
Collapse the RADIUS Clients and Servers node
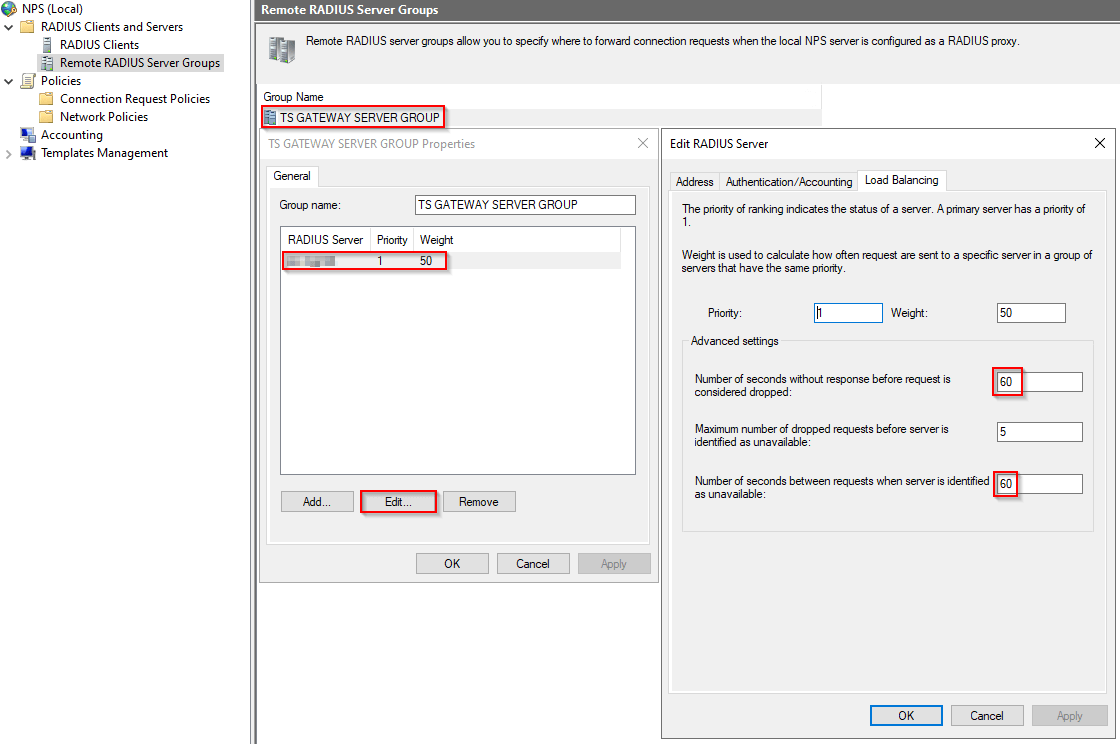point(9,27)
